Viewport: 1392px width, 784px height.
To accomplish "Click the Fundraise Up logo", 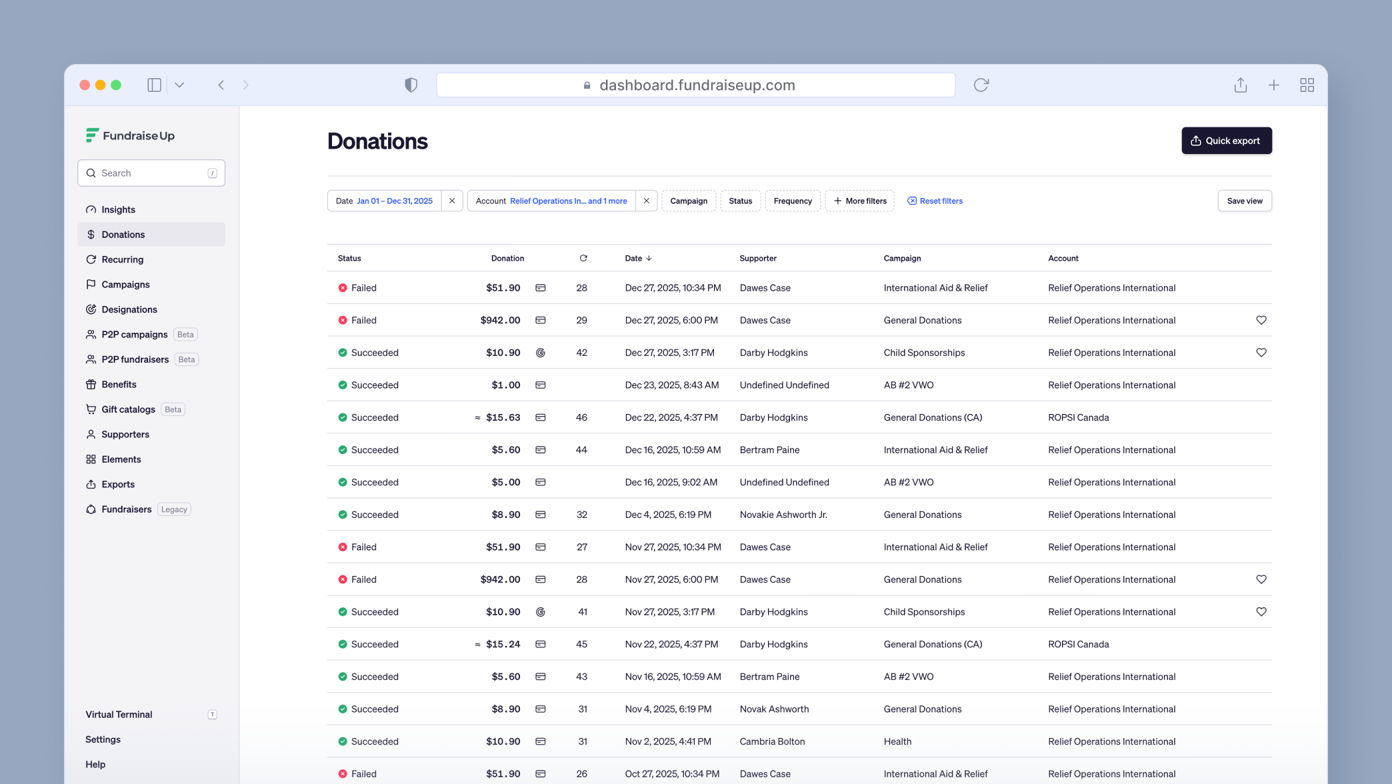I will tap(130, 135).
